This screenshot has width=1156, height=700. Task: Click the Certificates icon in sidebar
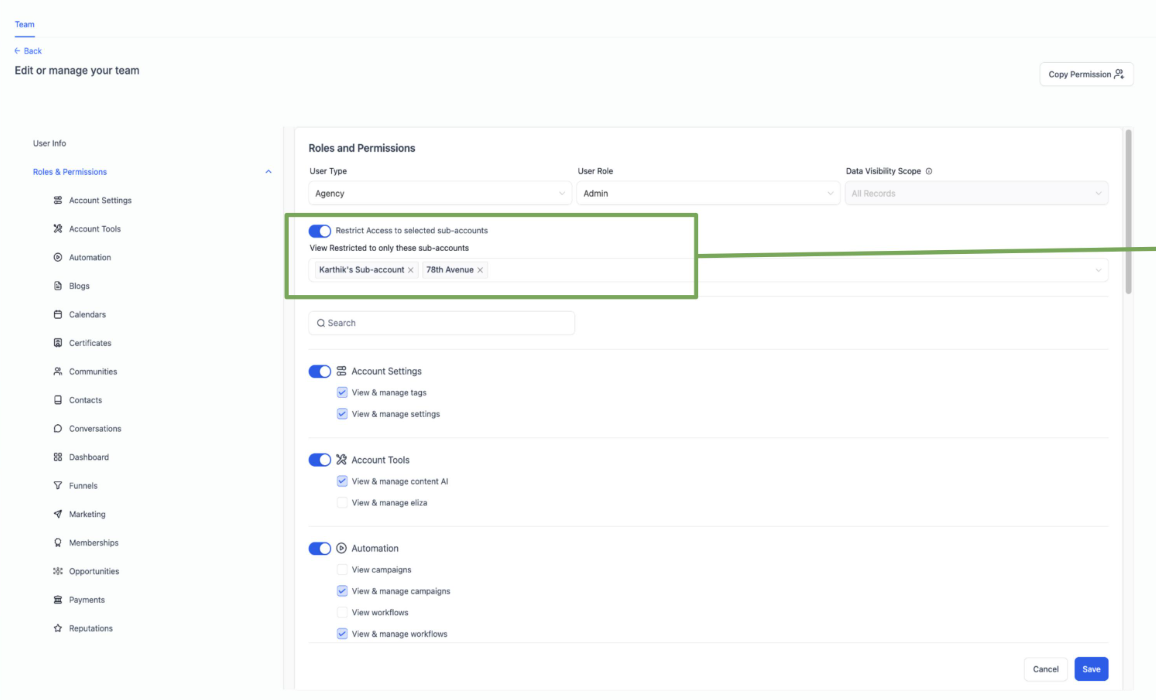58,343
